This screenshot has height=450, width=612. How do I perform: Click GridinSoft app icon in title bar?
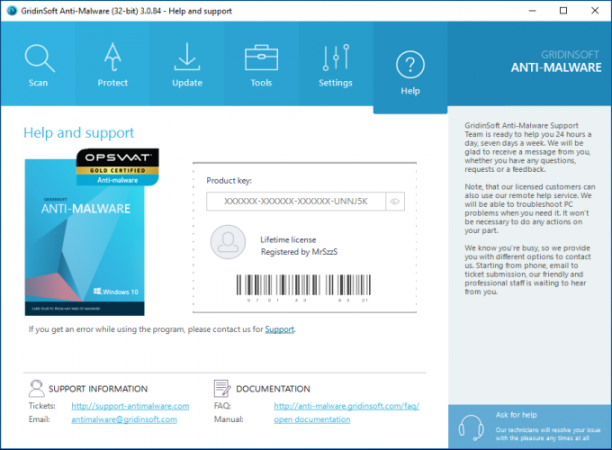(x=12, y=11)
